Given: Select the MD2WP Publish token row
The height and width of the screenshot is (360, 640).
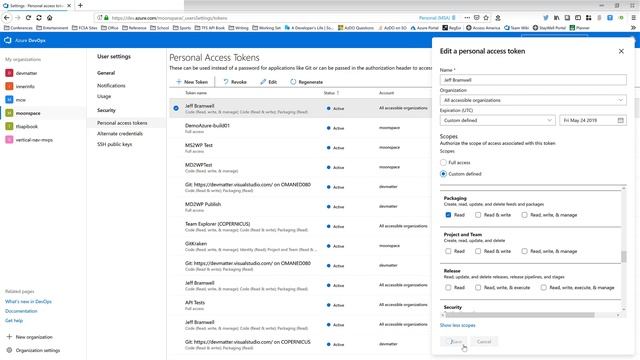Looking at the screenshot, I should pyautogui.click(x=300, y=207).
